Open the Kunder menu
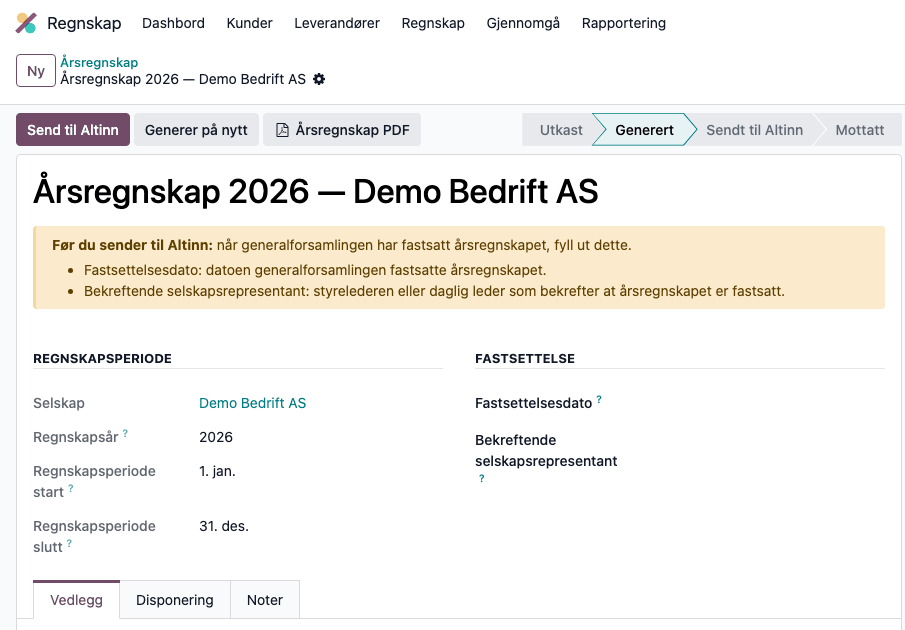 pyautogui.click(x=249, y=23)
